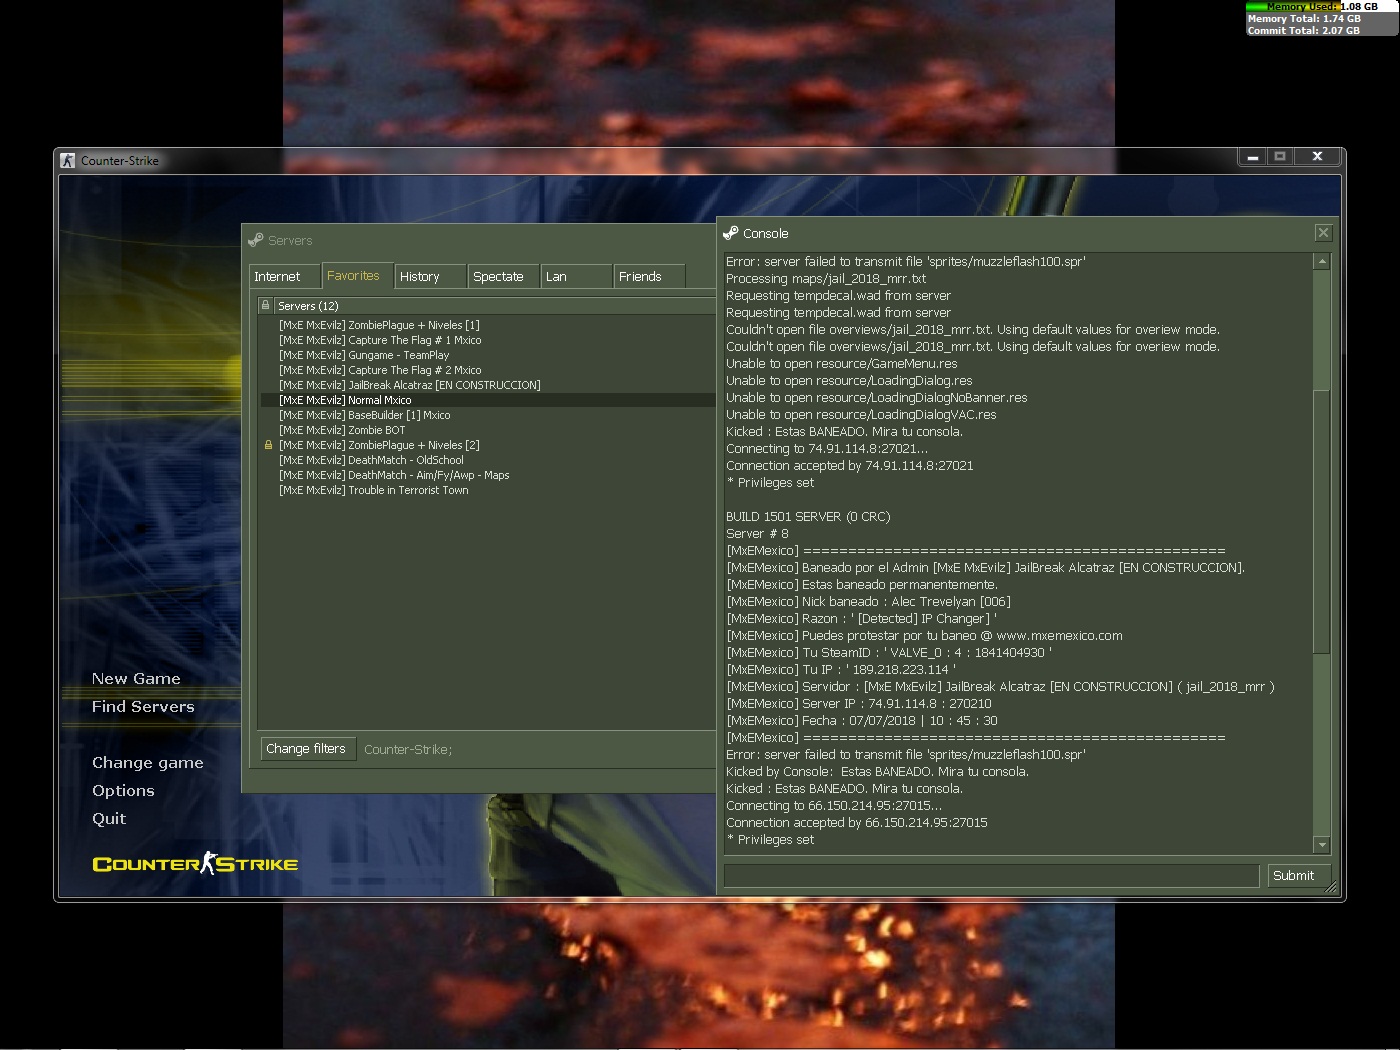The width and height of the screenshot is (1400, 1050).
Task: Click Quit in main menu
Action: coord(109,818)
